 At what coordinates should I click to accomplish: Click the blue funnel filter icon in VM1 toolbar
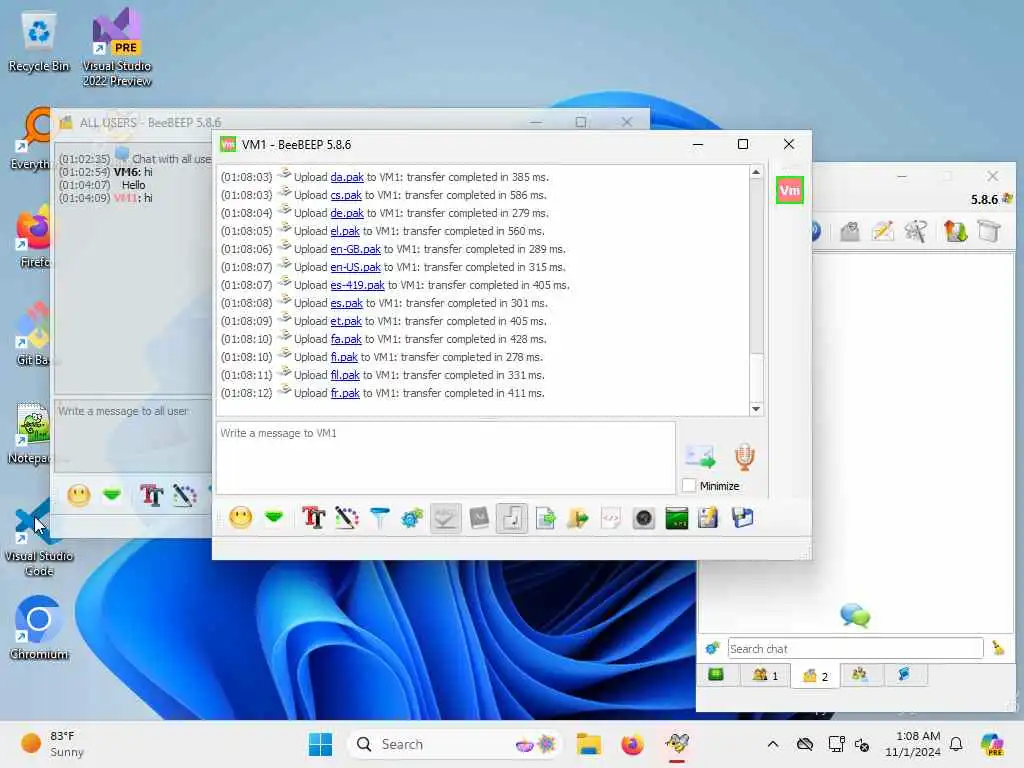379,518
